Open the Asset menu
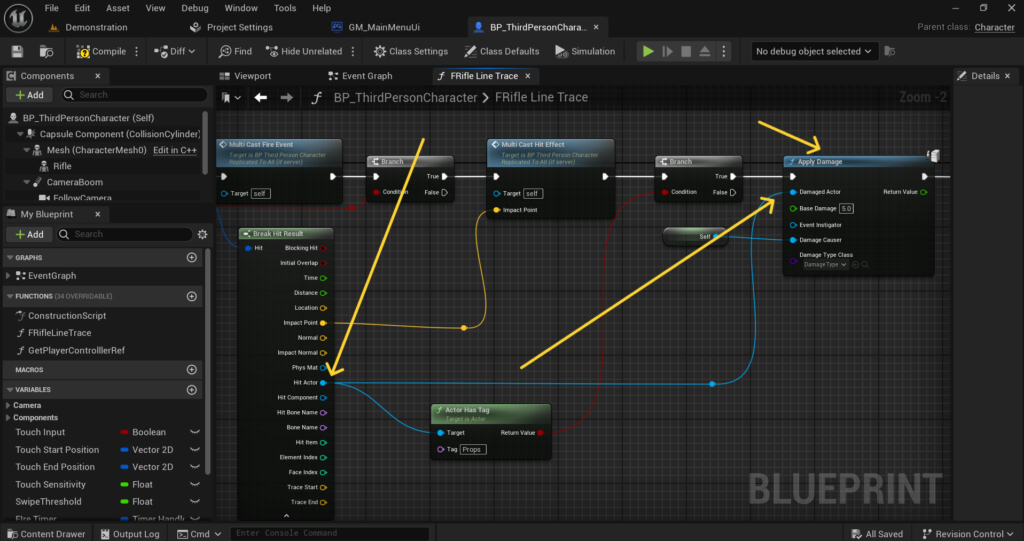The image size is (1024, 541). click(118, 8)
